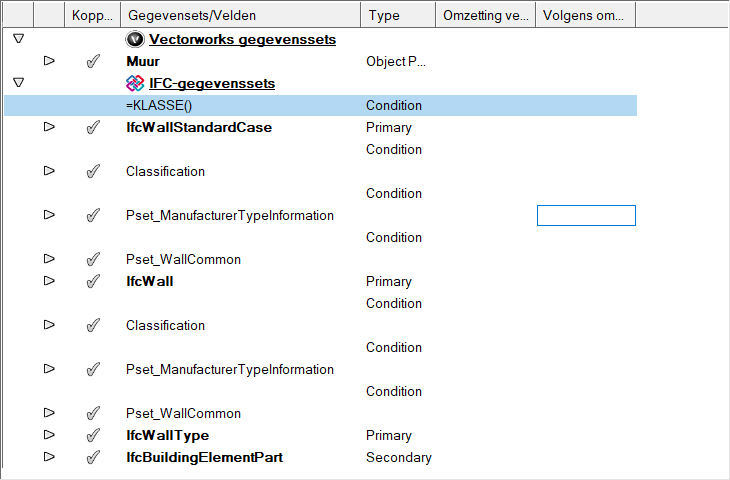The height and width of the screenshot is (480, 730).
Task: Collapse the IFC-gegevenssets group
Action: 18,82
